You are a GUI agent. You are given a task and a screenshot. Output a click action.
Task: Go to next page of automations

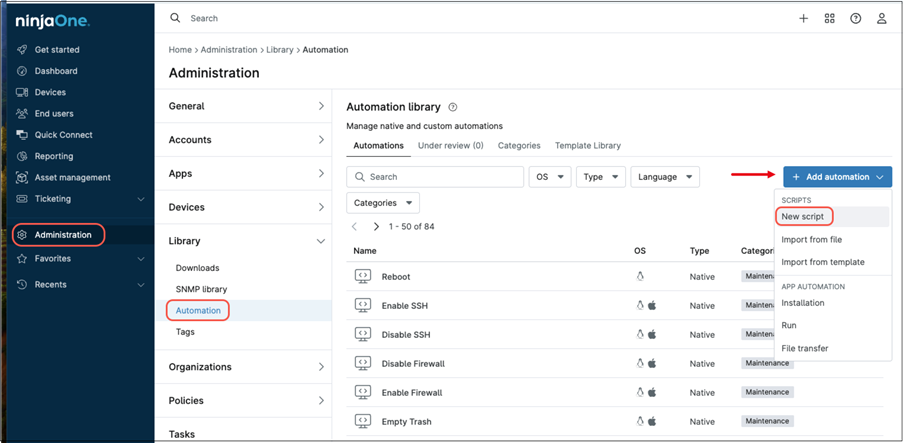coord(376,227)
